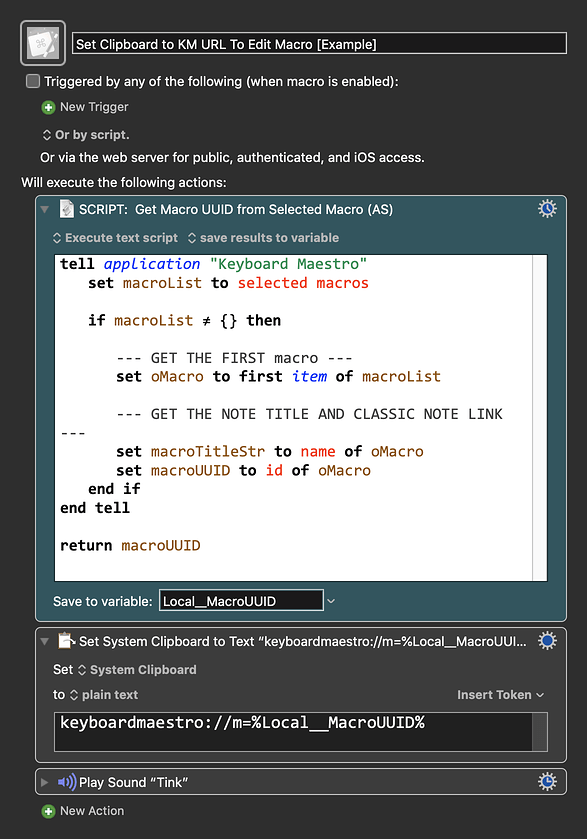The height and width of the screenshot is (839, 587).
Task: Open the 'Execute text script' popup
Action: coord(115,238)
